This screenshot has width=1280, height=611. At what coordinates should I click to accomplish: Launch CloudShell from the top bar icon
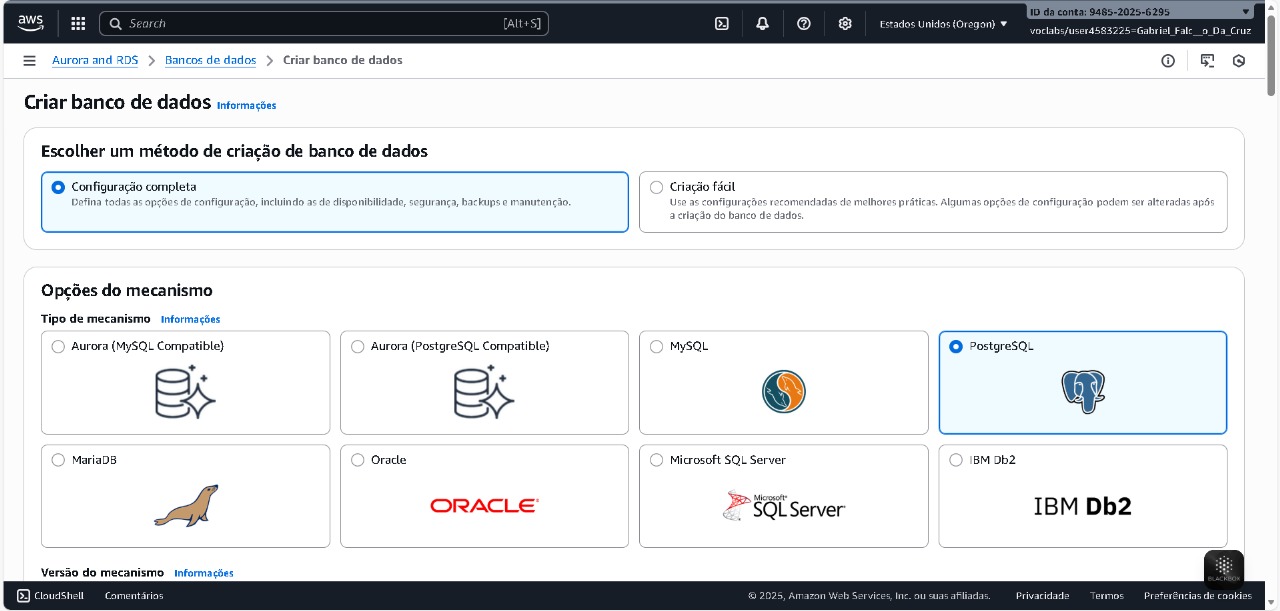click(x=722, y=23)
